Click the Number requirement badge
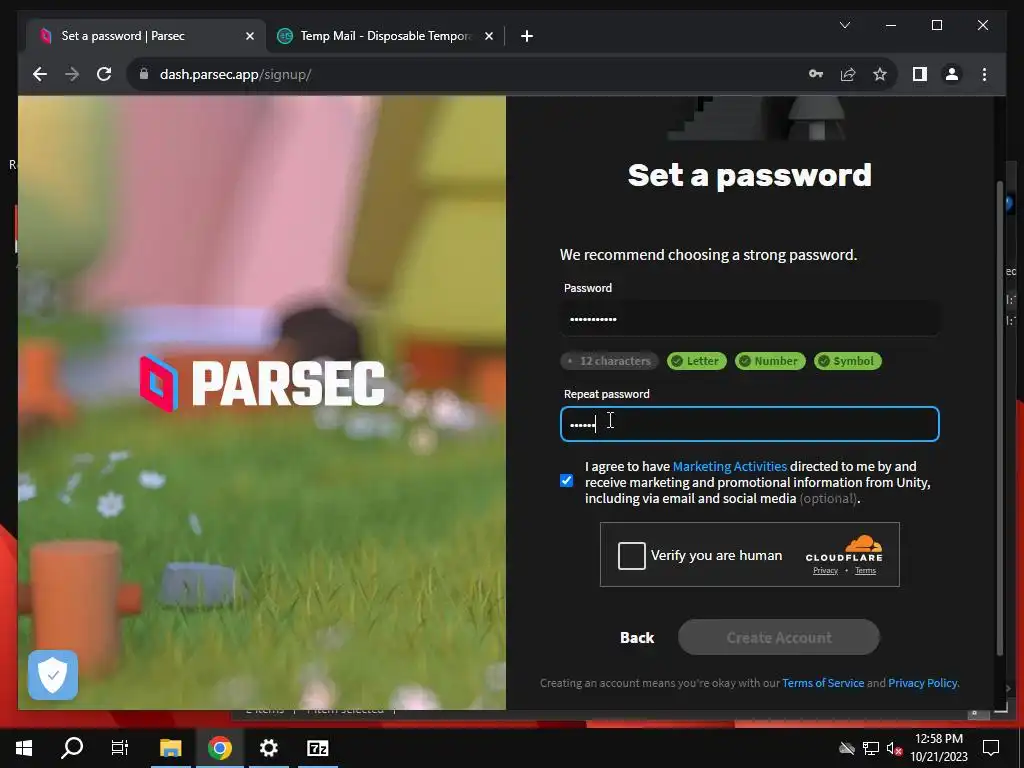 770,361
